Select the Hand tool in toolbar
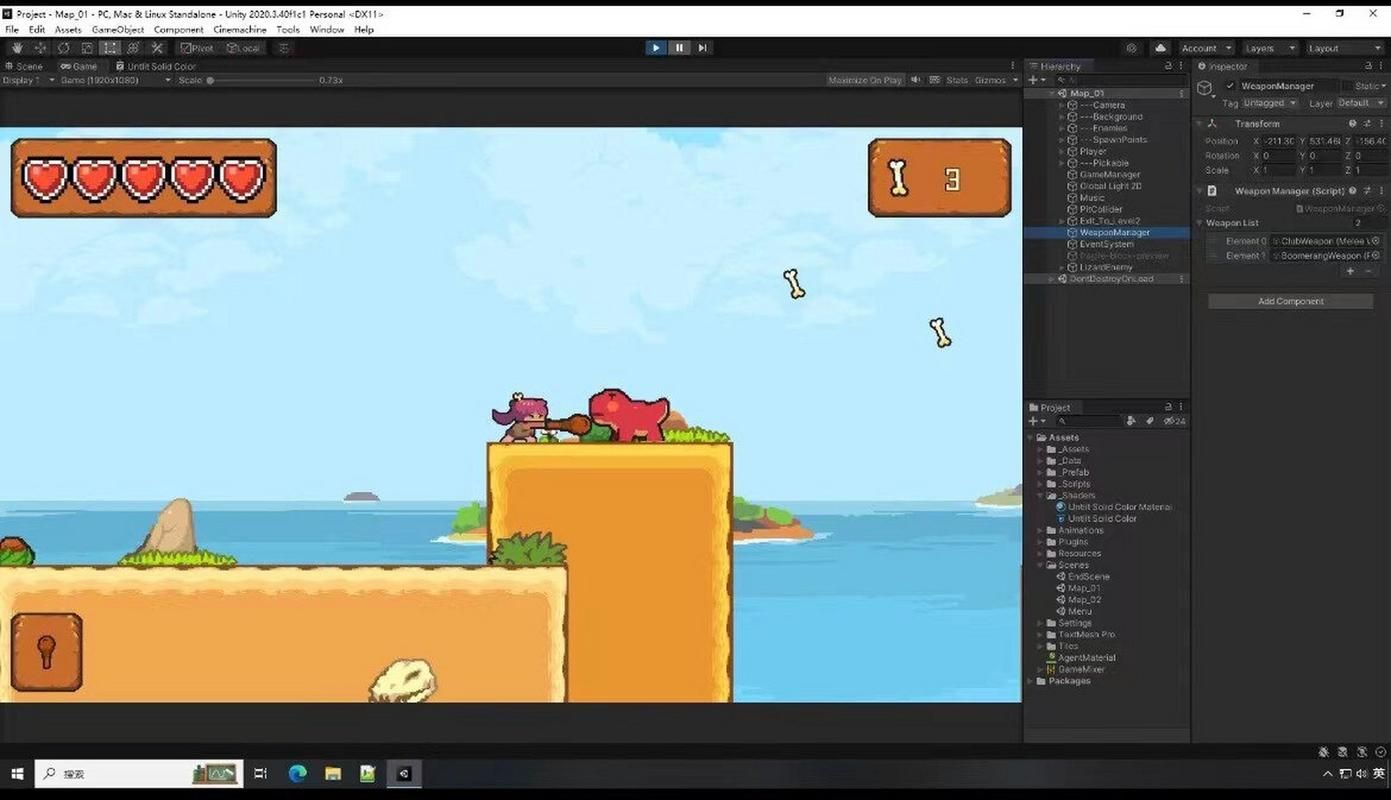The width and height of the screenshot is (1391, 800). (16, 48)
